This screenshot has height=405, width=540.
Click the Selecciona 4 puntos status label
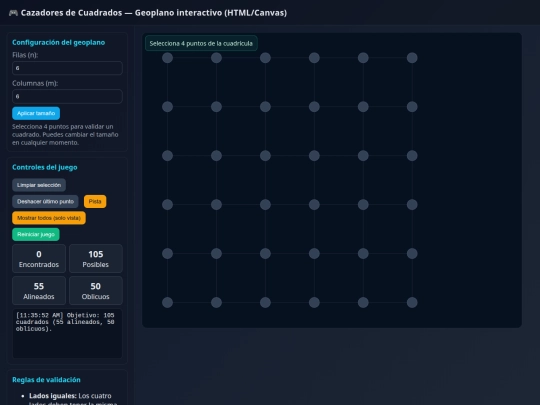201,43
